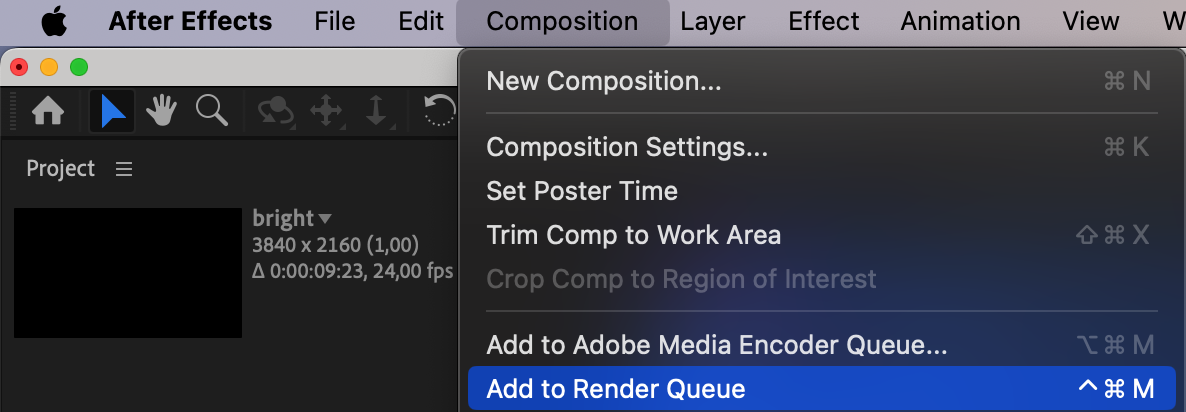Select the Rotation tool
The image size is (1186, 412).
[x=439, y=111]
